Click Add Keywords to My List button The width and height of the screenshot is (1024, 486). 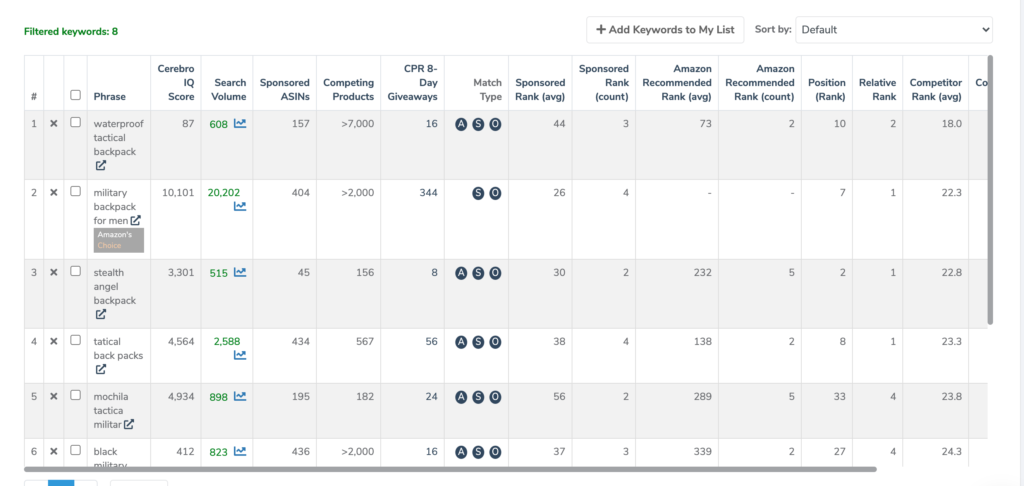coord(665,30)
